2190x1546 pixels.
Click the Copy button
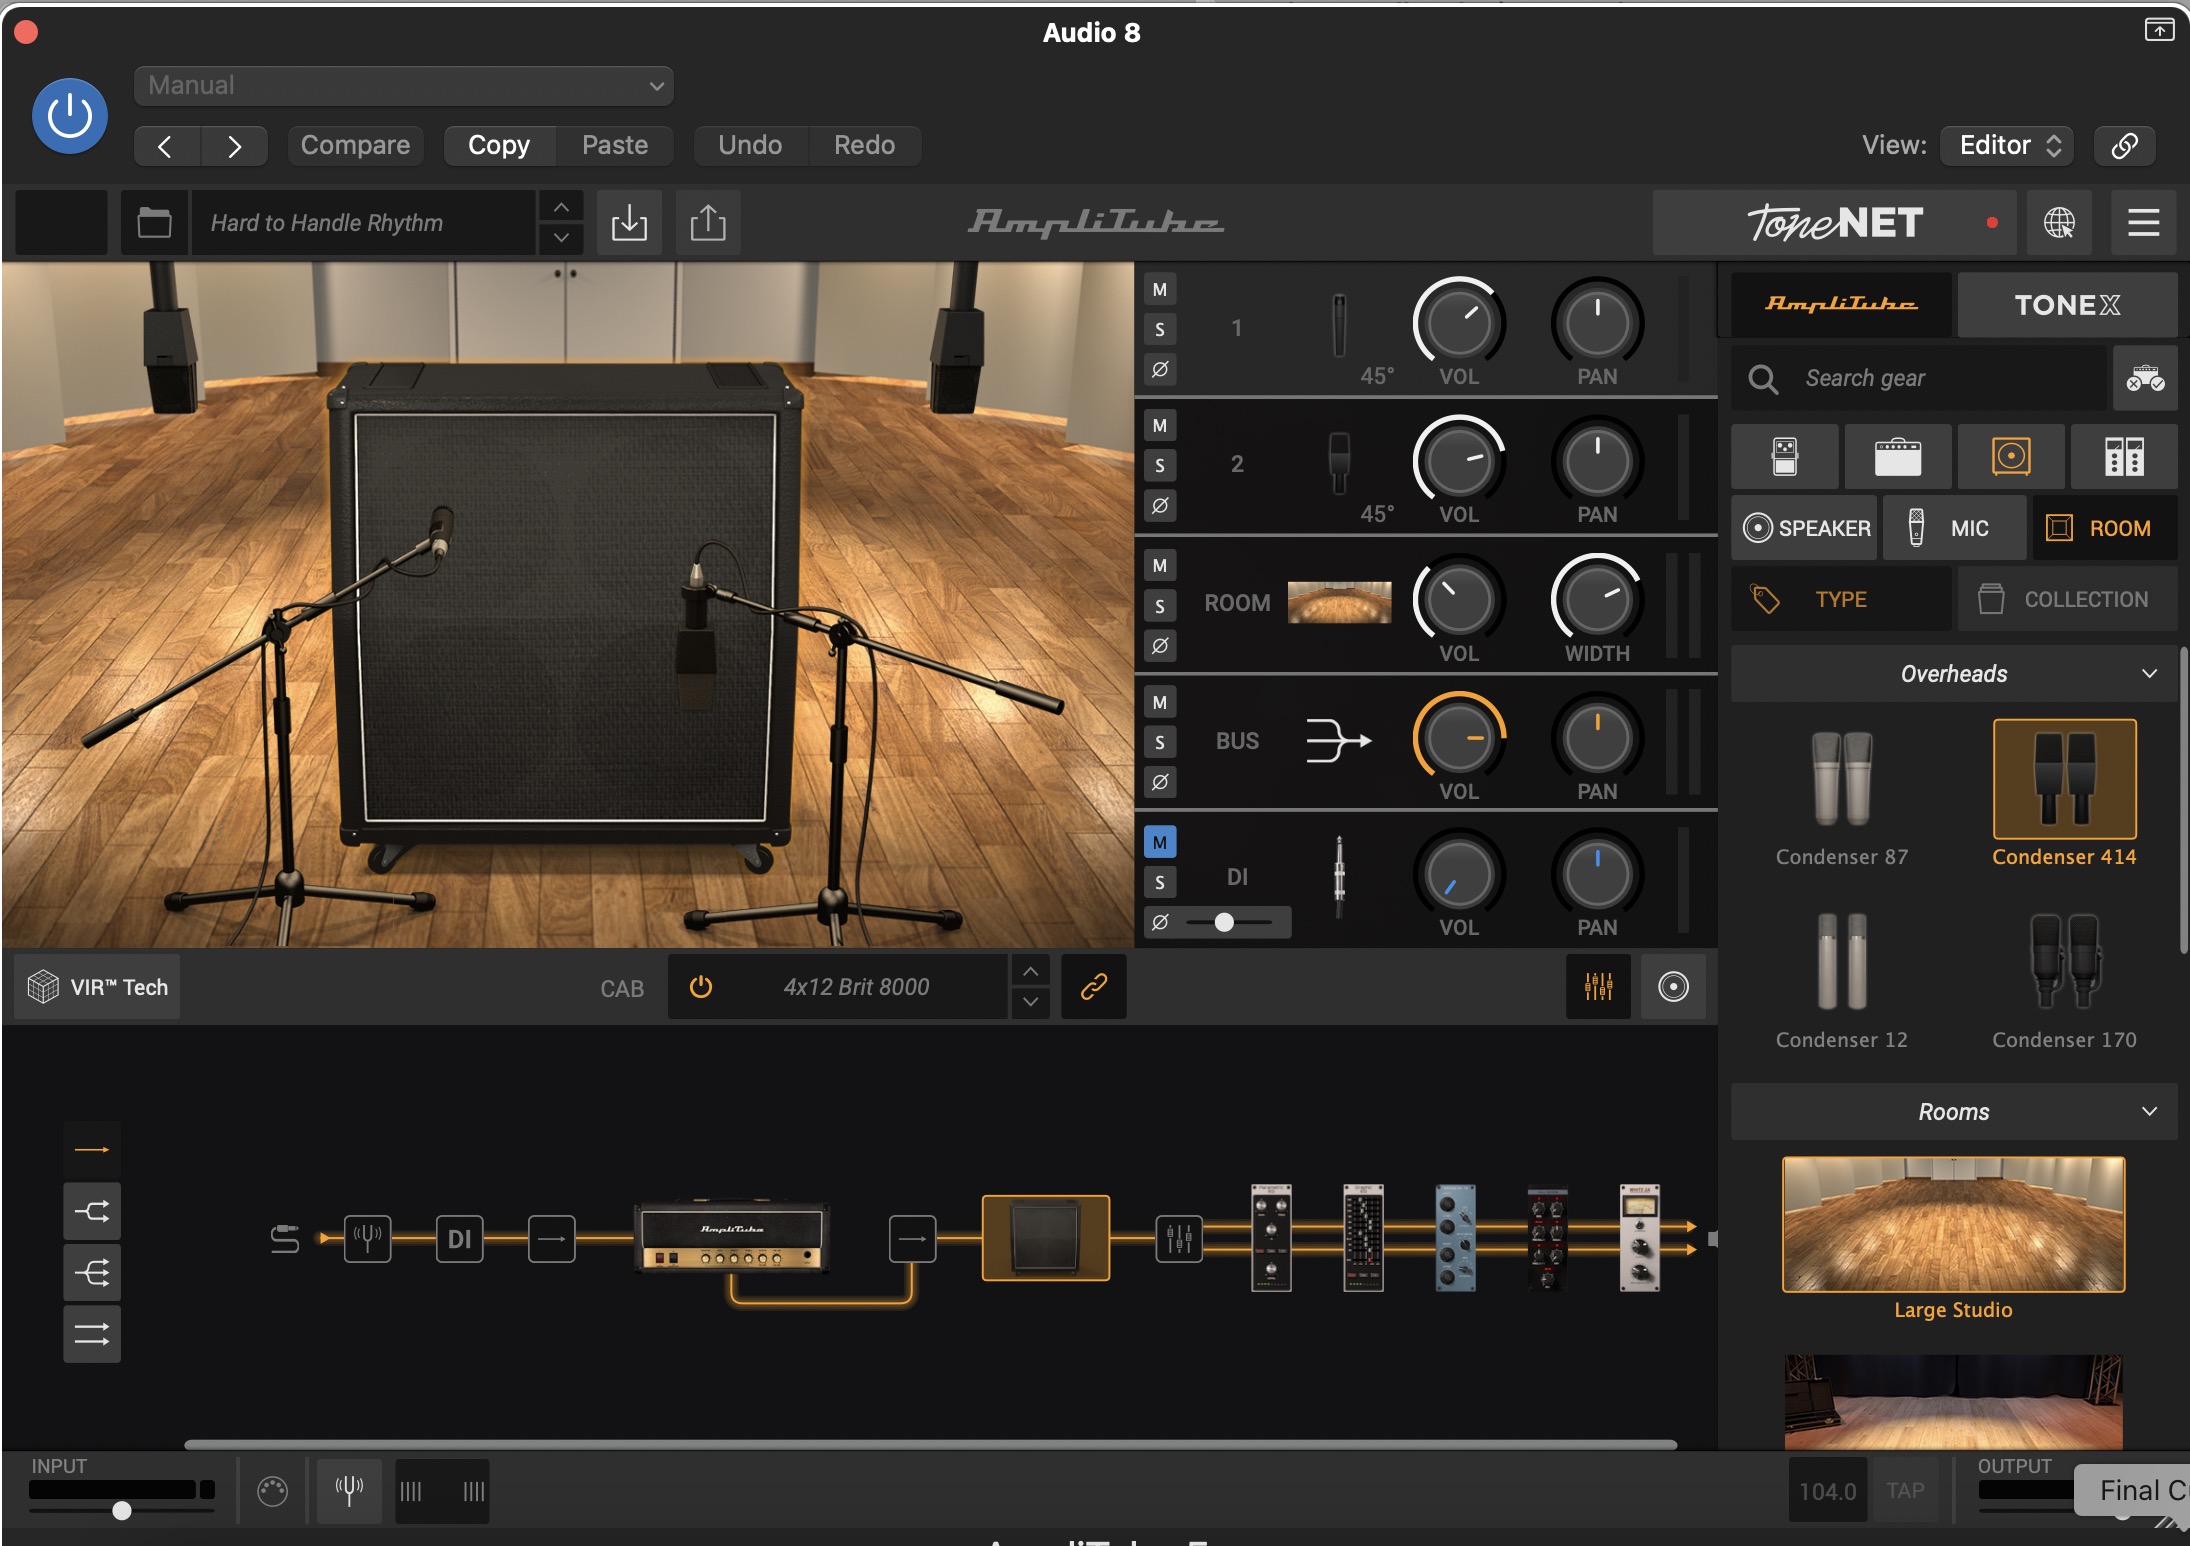pos(498,146)
